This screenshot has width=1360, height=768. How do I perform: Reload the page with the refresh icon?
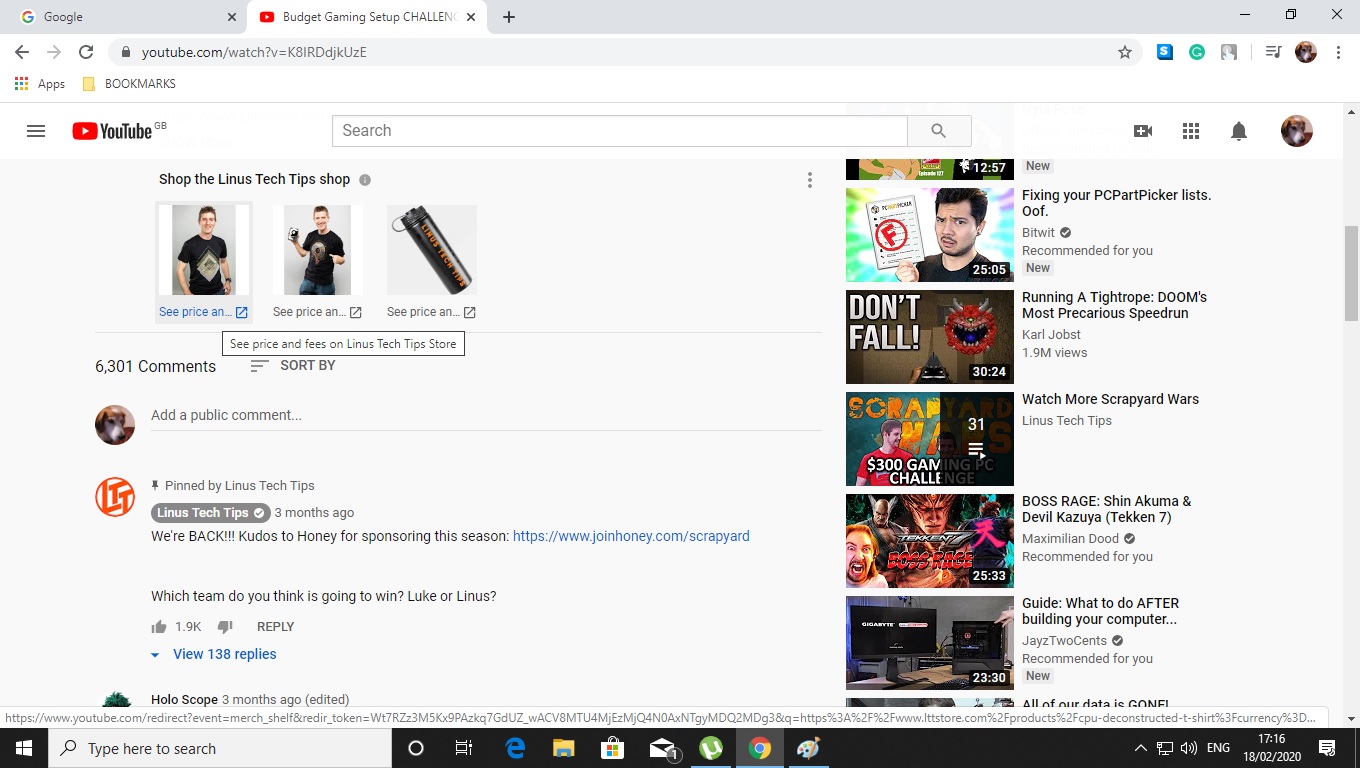[x=86, y=52]
